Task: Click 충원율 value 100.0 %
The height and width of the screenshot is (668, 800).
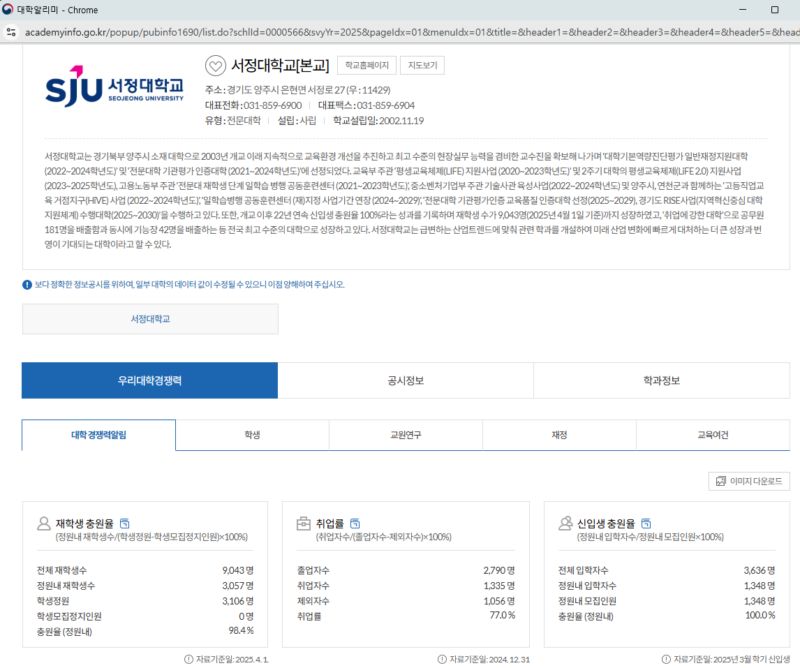Action: [760, 615]
